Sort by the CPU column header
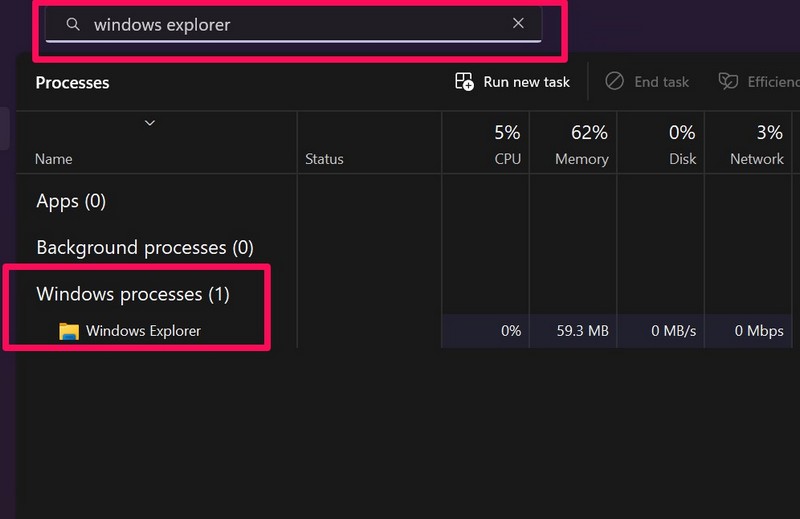This screenshot has width=800, height=519. [x=507, y=159]
